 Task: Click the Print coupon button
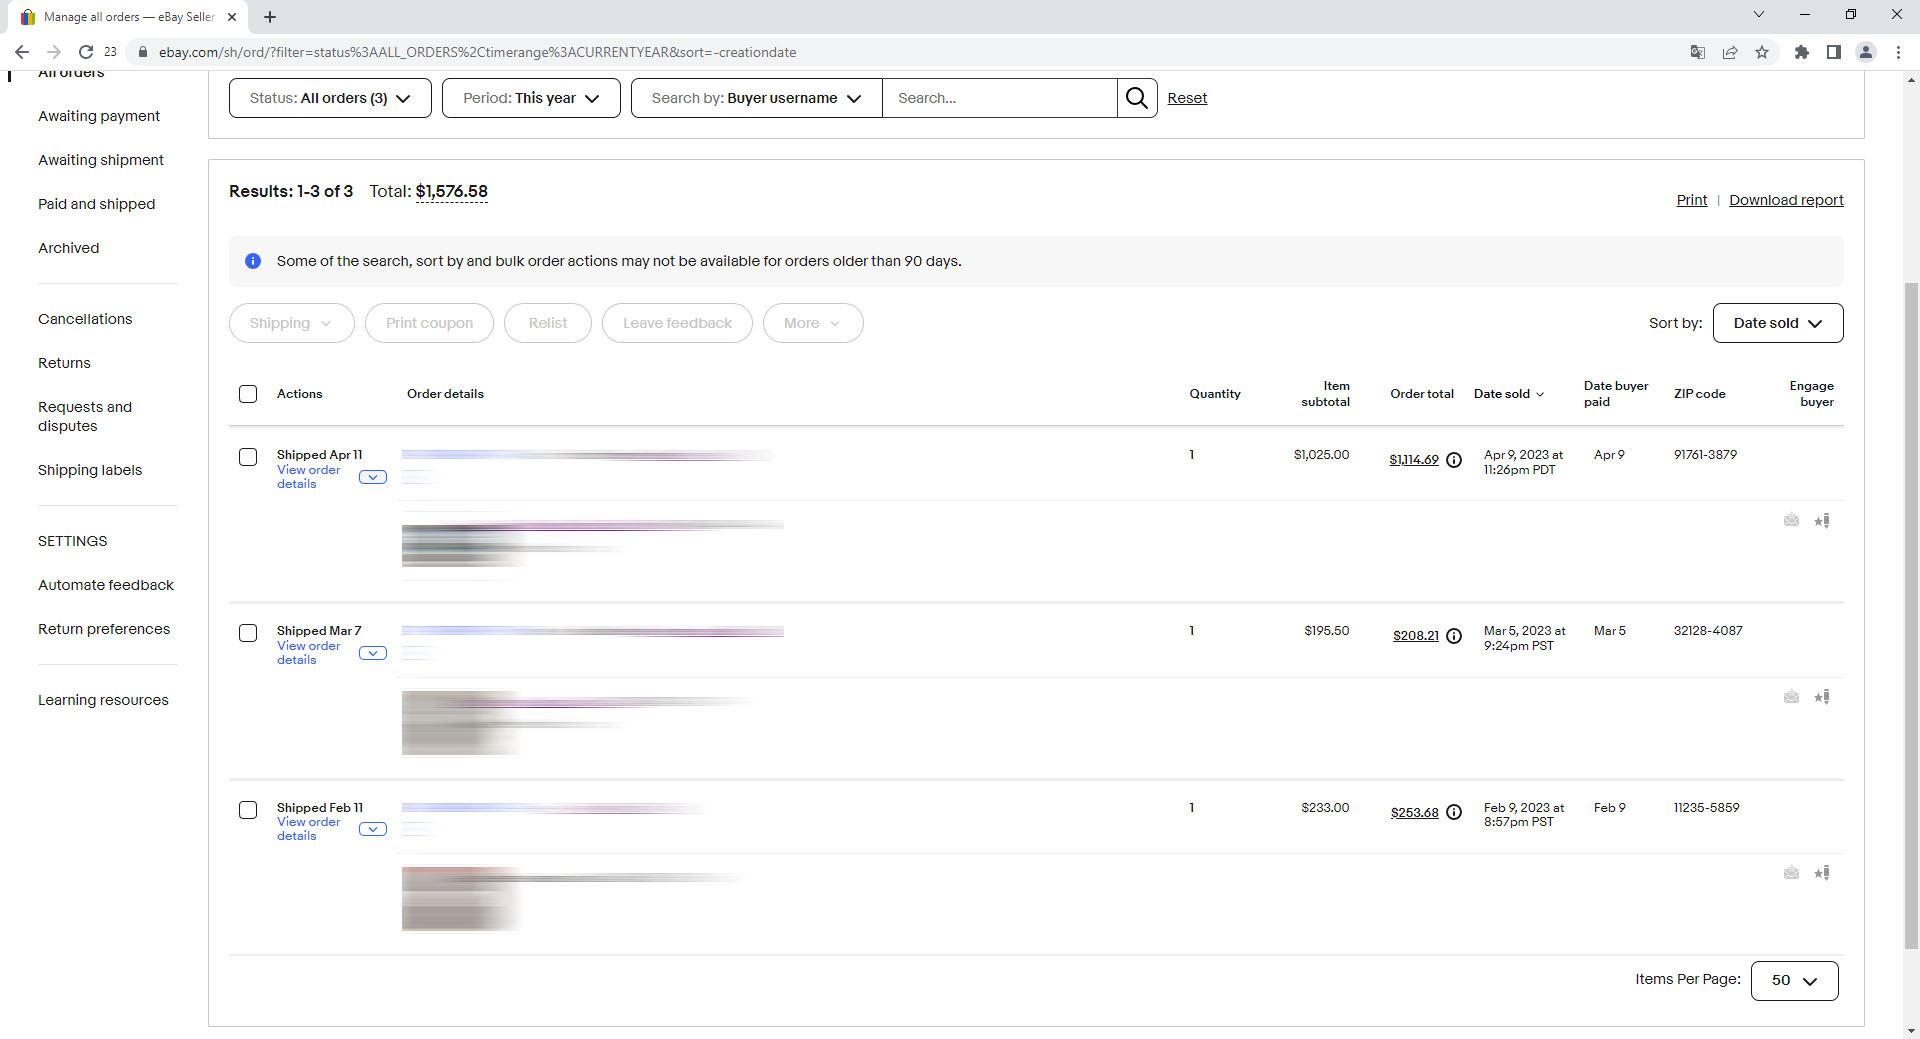click(429, 323)
